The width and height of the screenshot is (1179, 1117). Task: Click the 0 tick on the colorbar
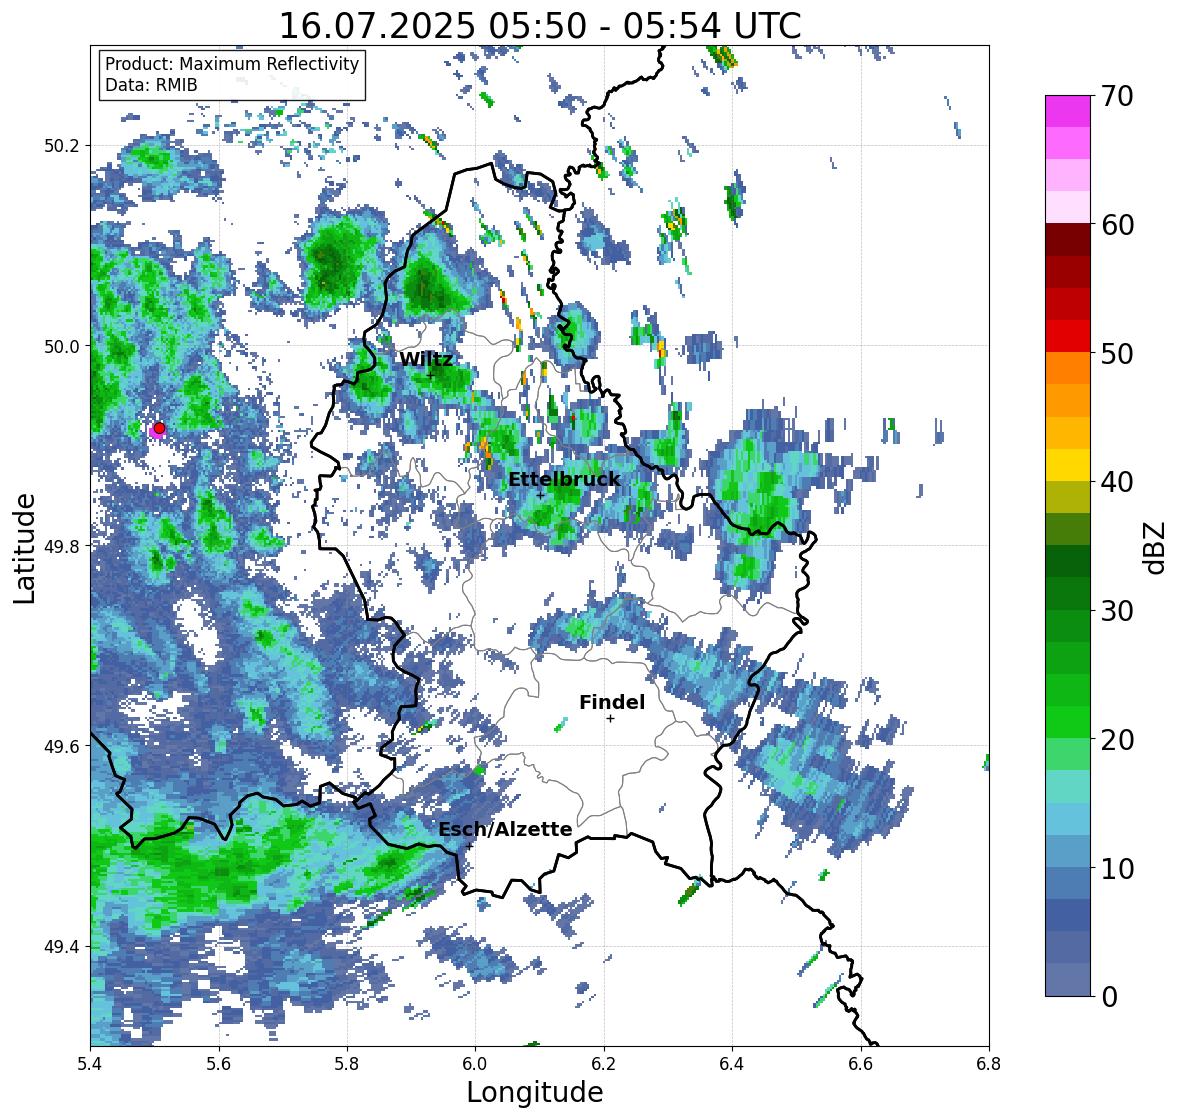pyautogui.click(x=1109, y=997)
